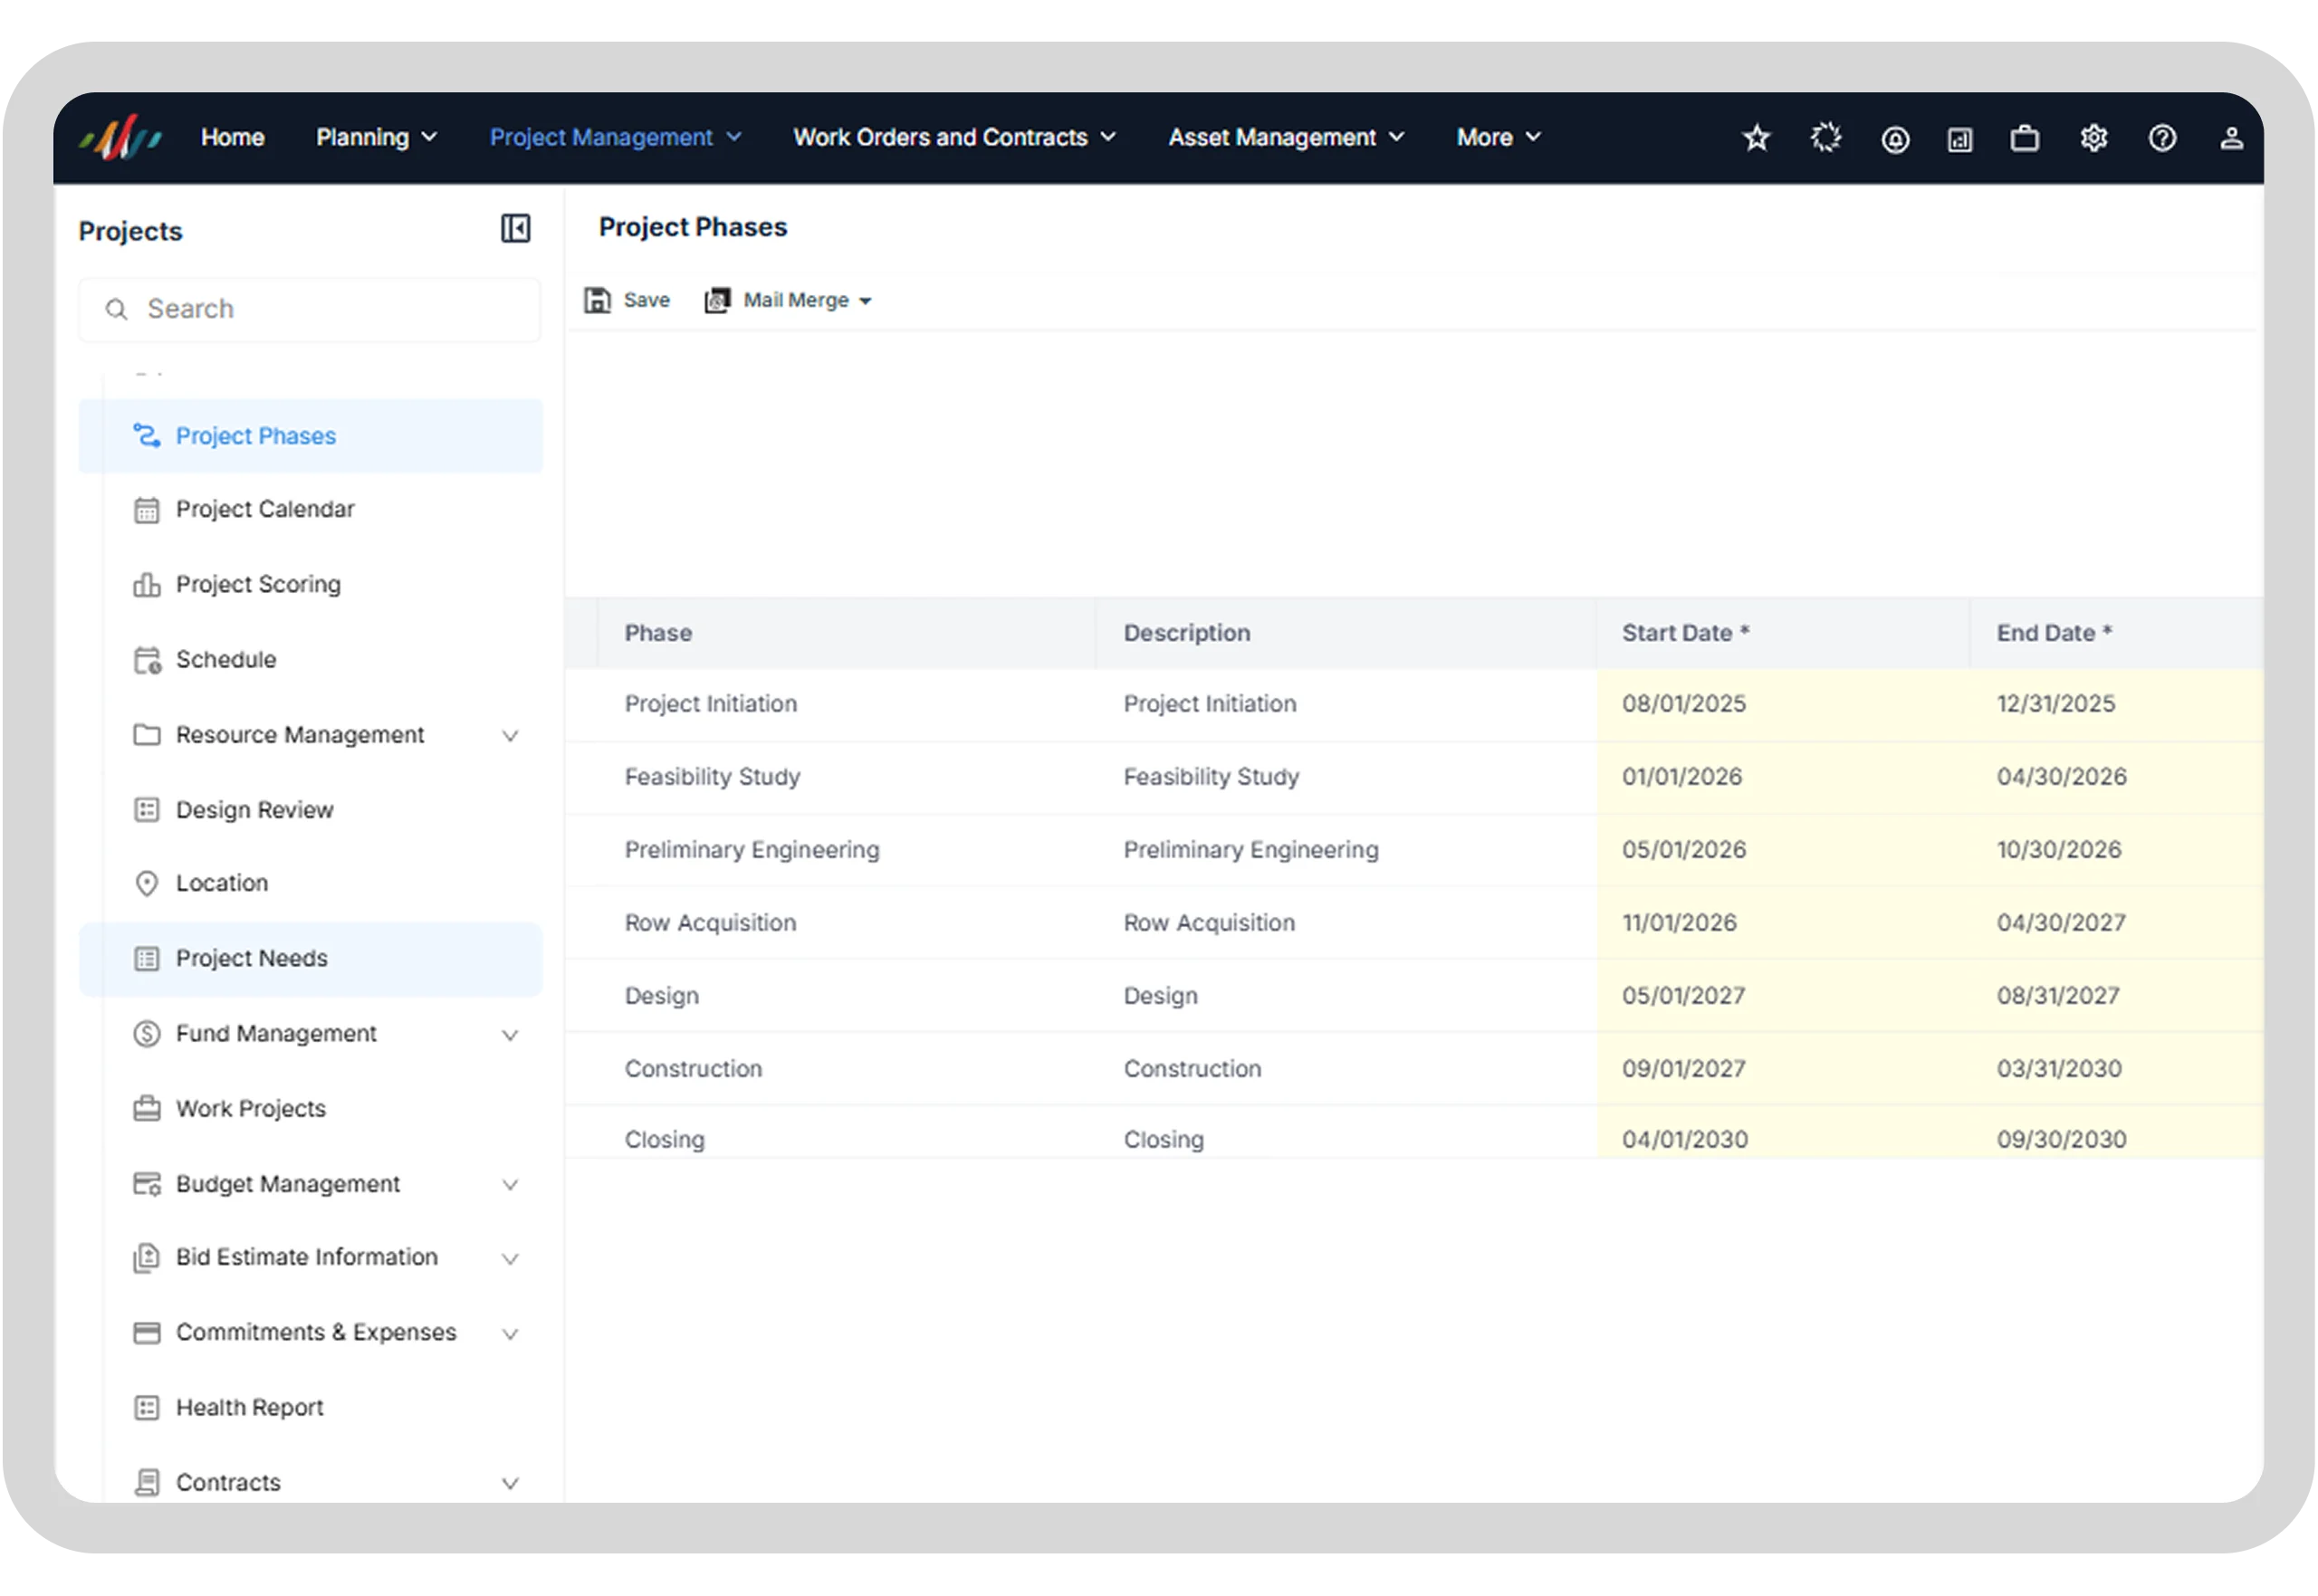The height and width of the screenshot is (1596, 2318).
Task: Open the Asset Management menu
Action: (1286, 137)
